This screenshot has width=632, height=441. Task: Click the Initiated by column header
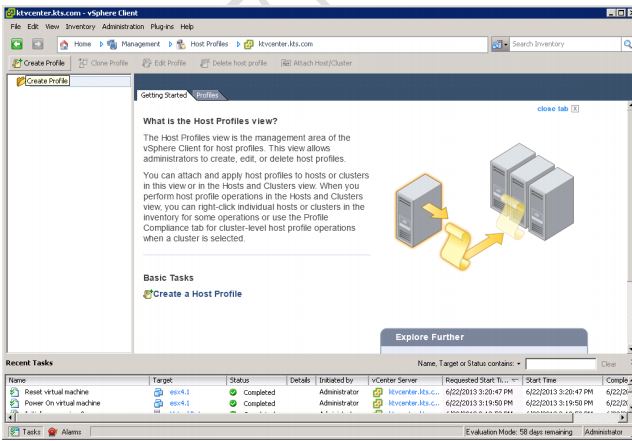[342, 381]
